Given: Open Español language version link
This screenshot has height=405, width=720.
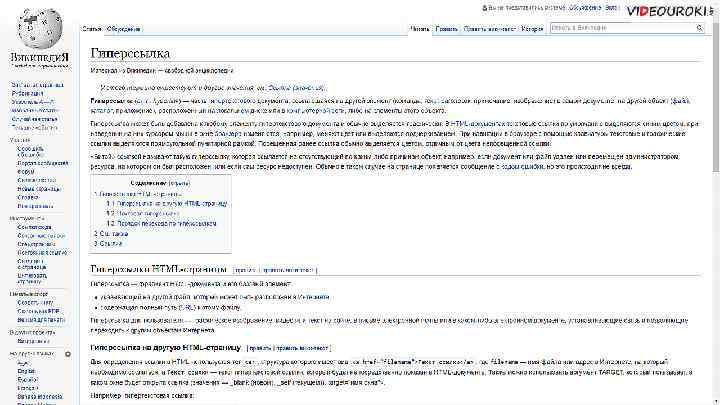Looking at the screenshot, I should 28,380.
